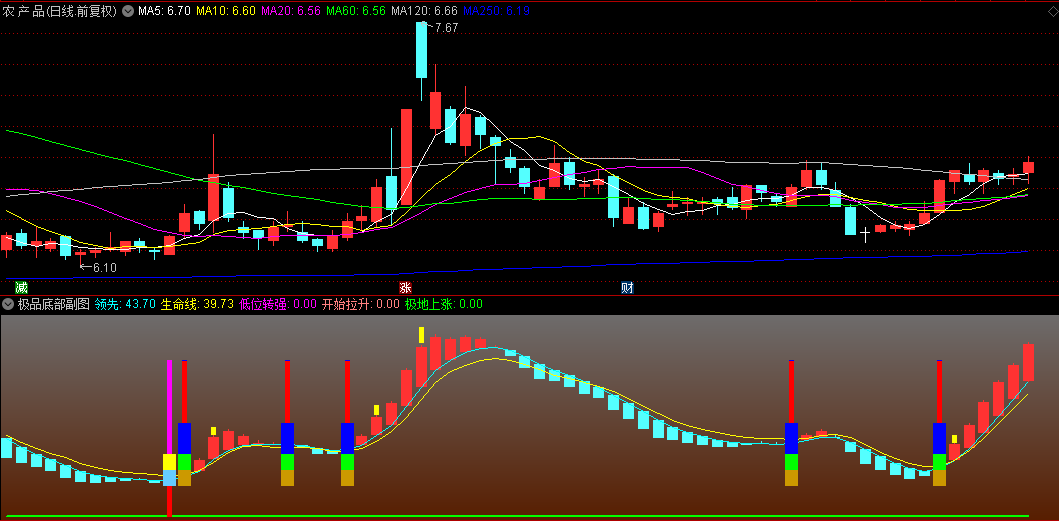This screenshot has width=1059, height=521.
Task: Select the 开始拉升: 0.00 value
Action: pyautogui.click(x=361, y=304)
